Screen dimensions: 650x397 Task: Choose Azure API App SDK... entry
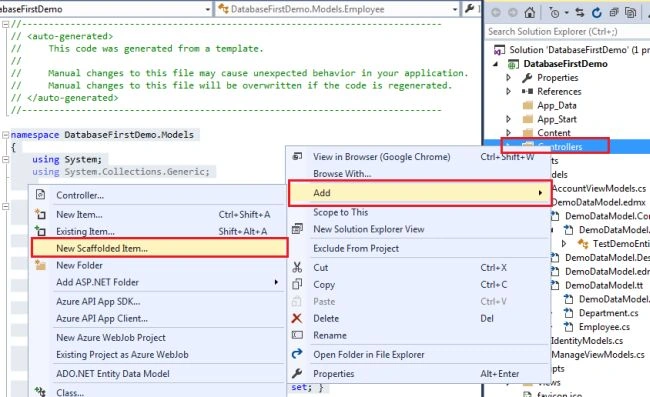point(98,301)
